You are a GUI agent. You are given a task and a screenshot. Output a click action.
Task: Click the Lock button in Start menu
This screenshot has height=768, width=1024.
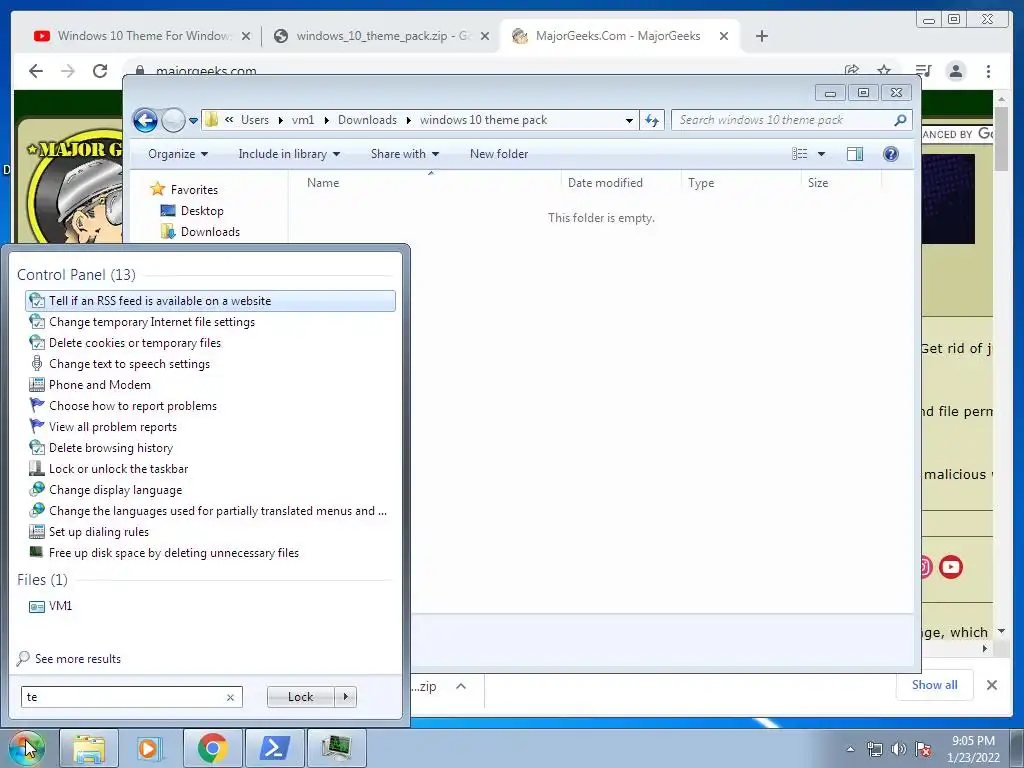pos(300,697)
